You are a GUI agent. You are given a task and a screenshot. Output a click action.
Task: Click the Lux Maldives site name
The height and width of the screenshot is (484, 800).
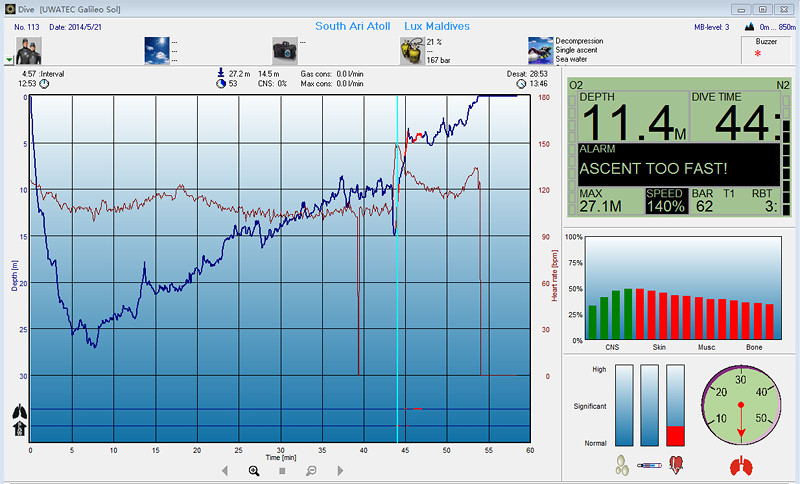pyautogui.click(x=437, y=27)
